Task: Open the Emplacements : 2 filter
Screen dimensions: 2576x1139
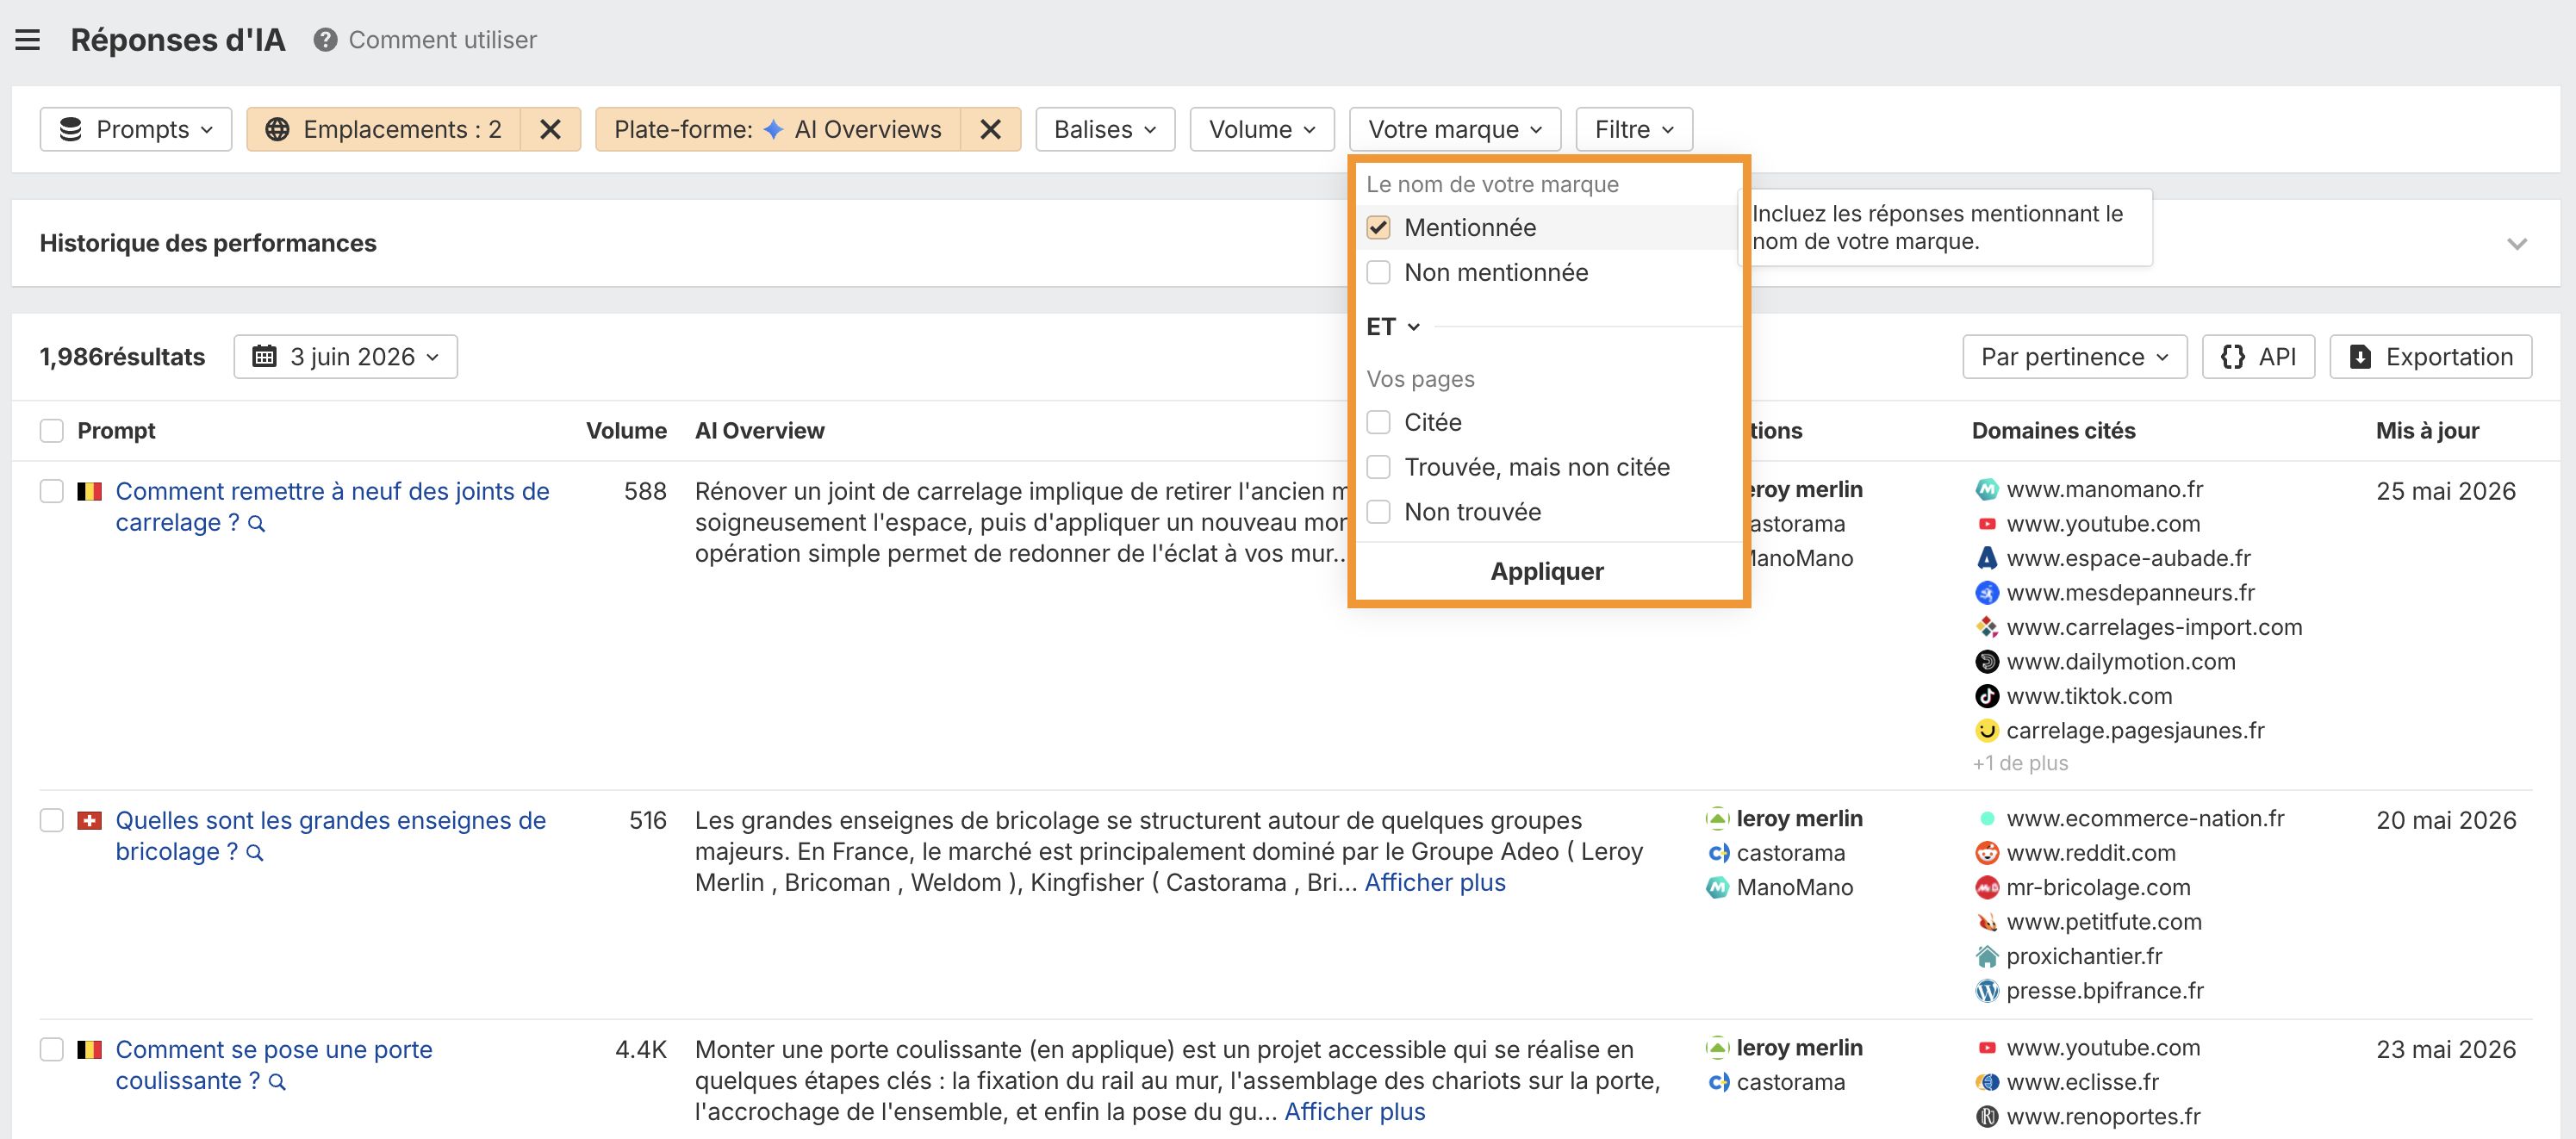Action: coord(384,129)
